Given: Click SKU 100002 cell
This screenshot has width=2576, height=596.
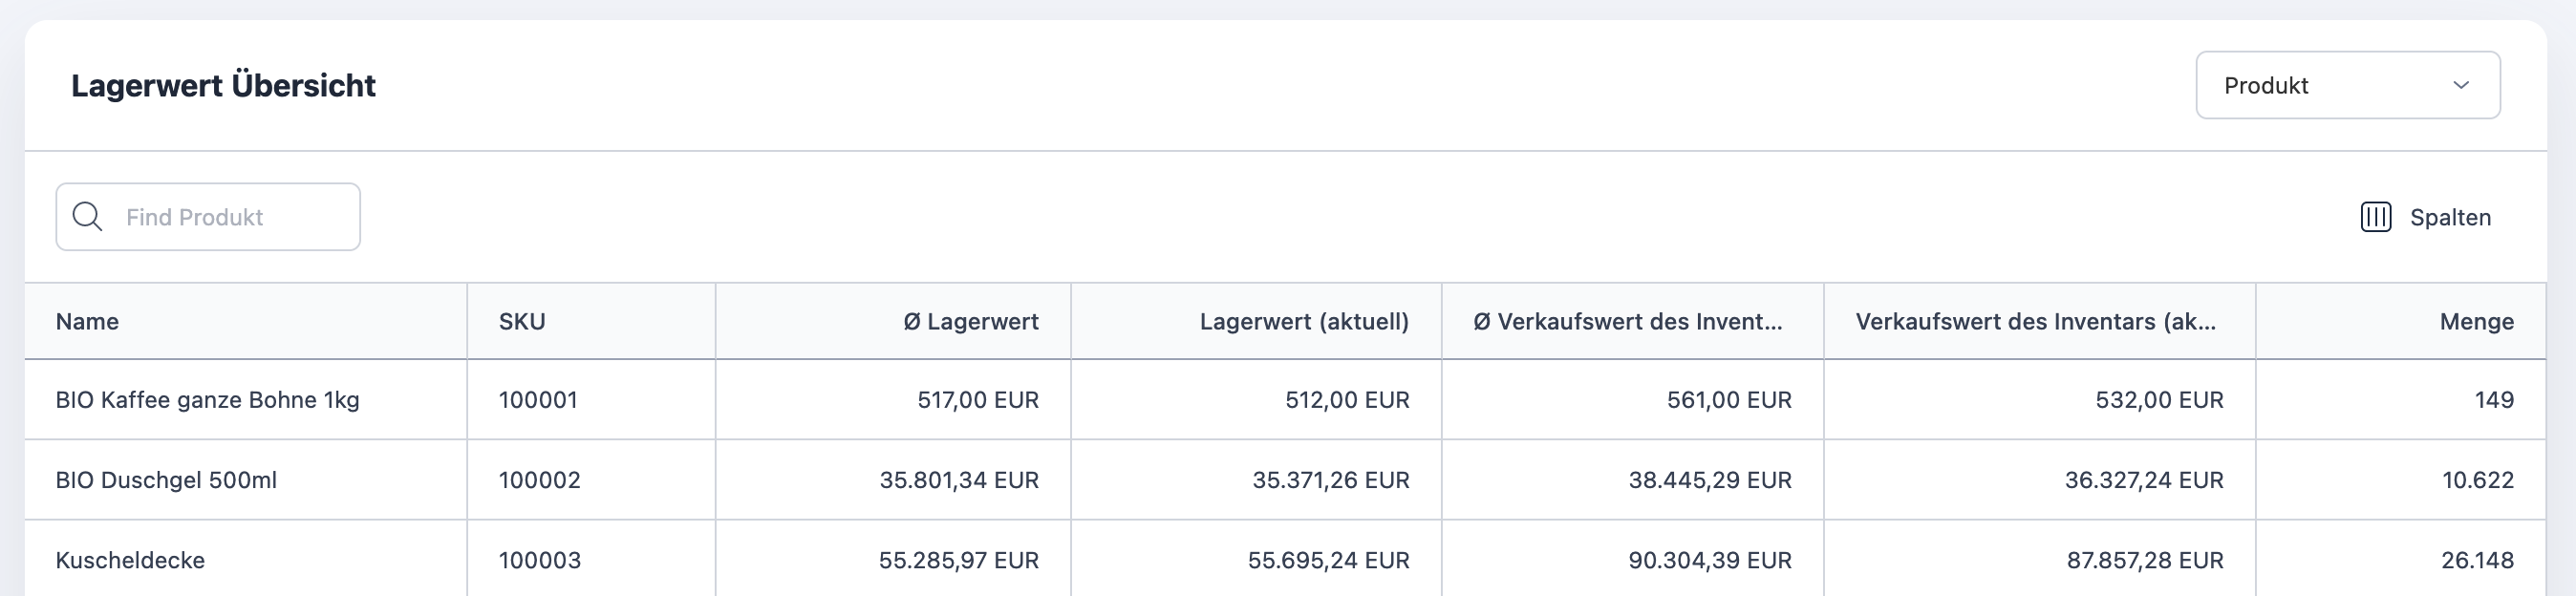Looking at the screenshot, I should 539,480.
